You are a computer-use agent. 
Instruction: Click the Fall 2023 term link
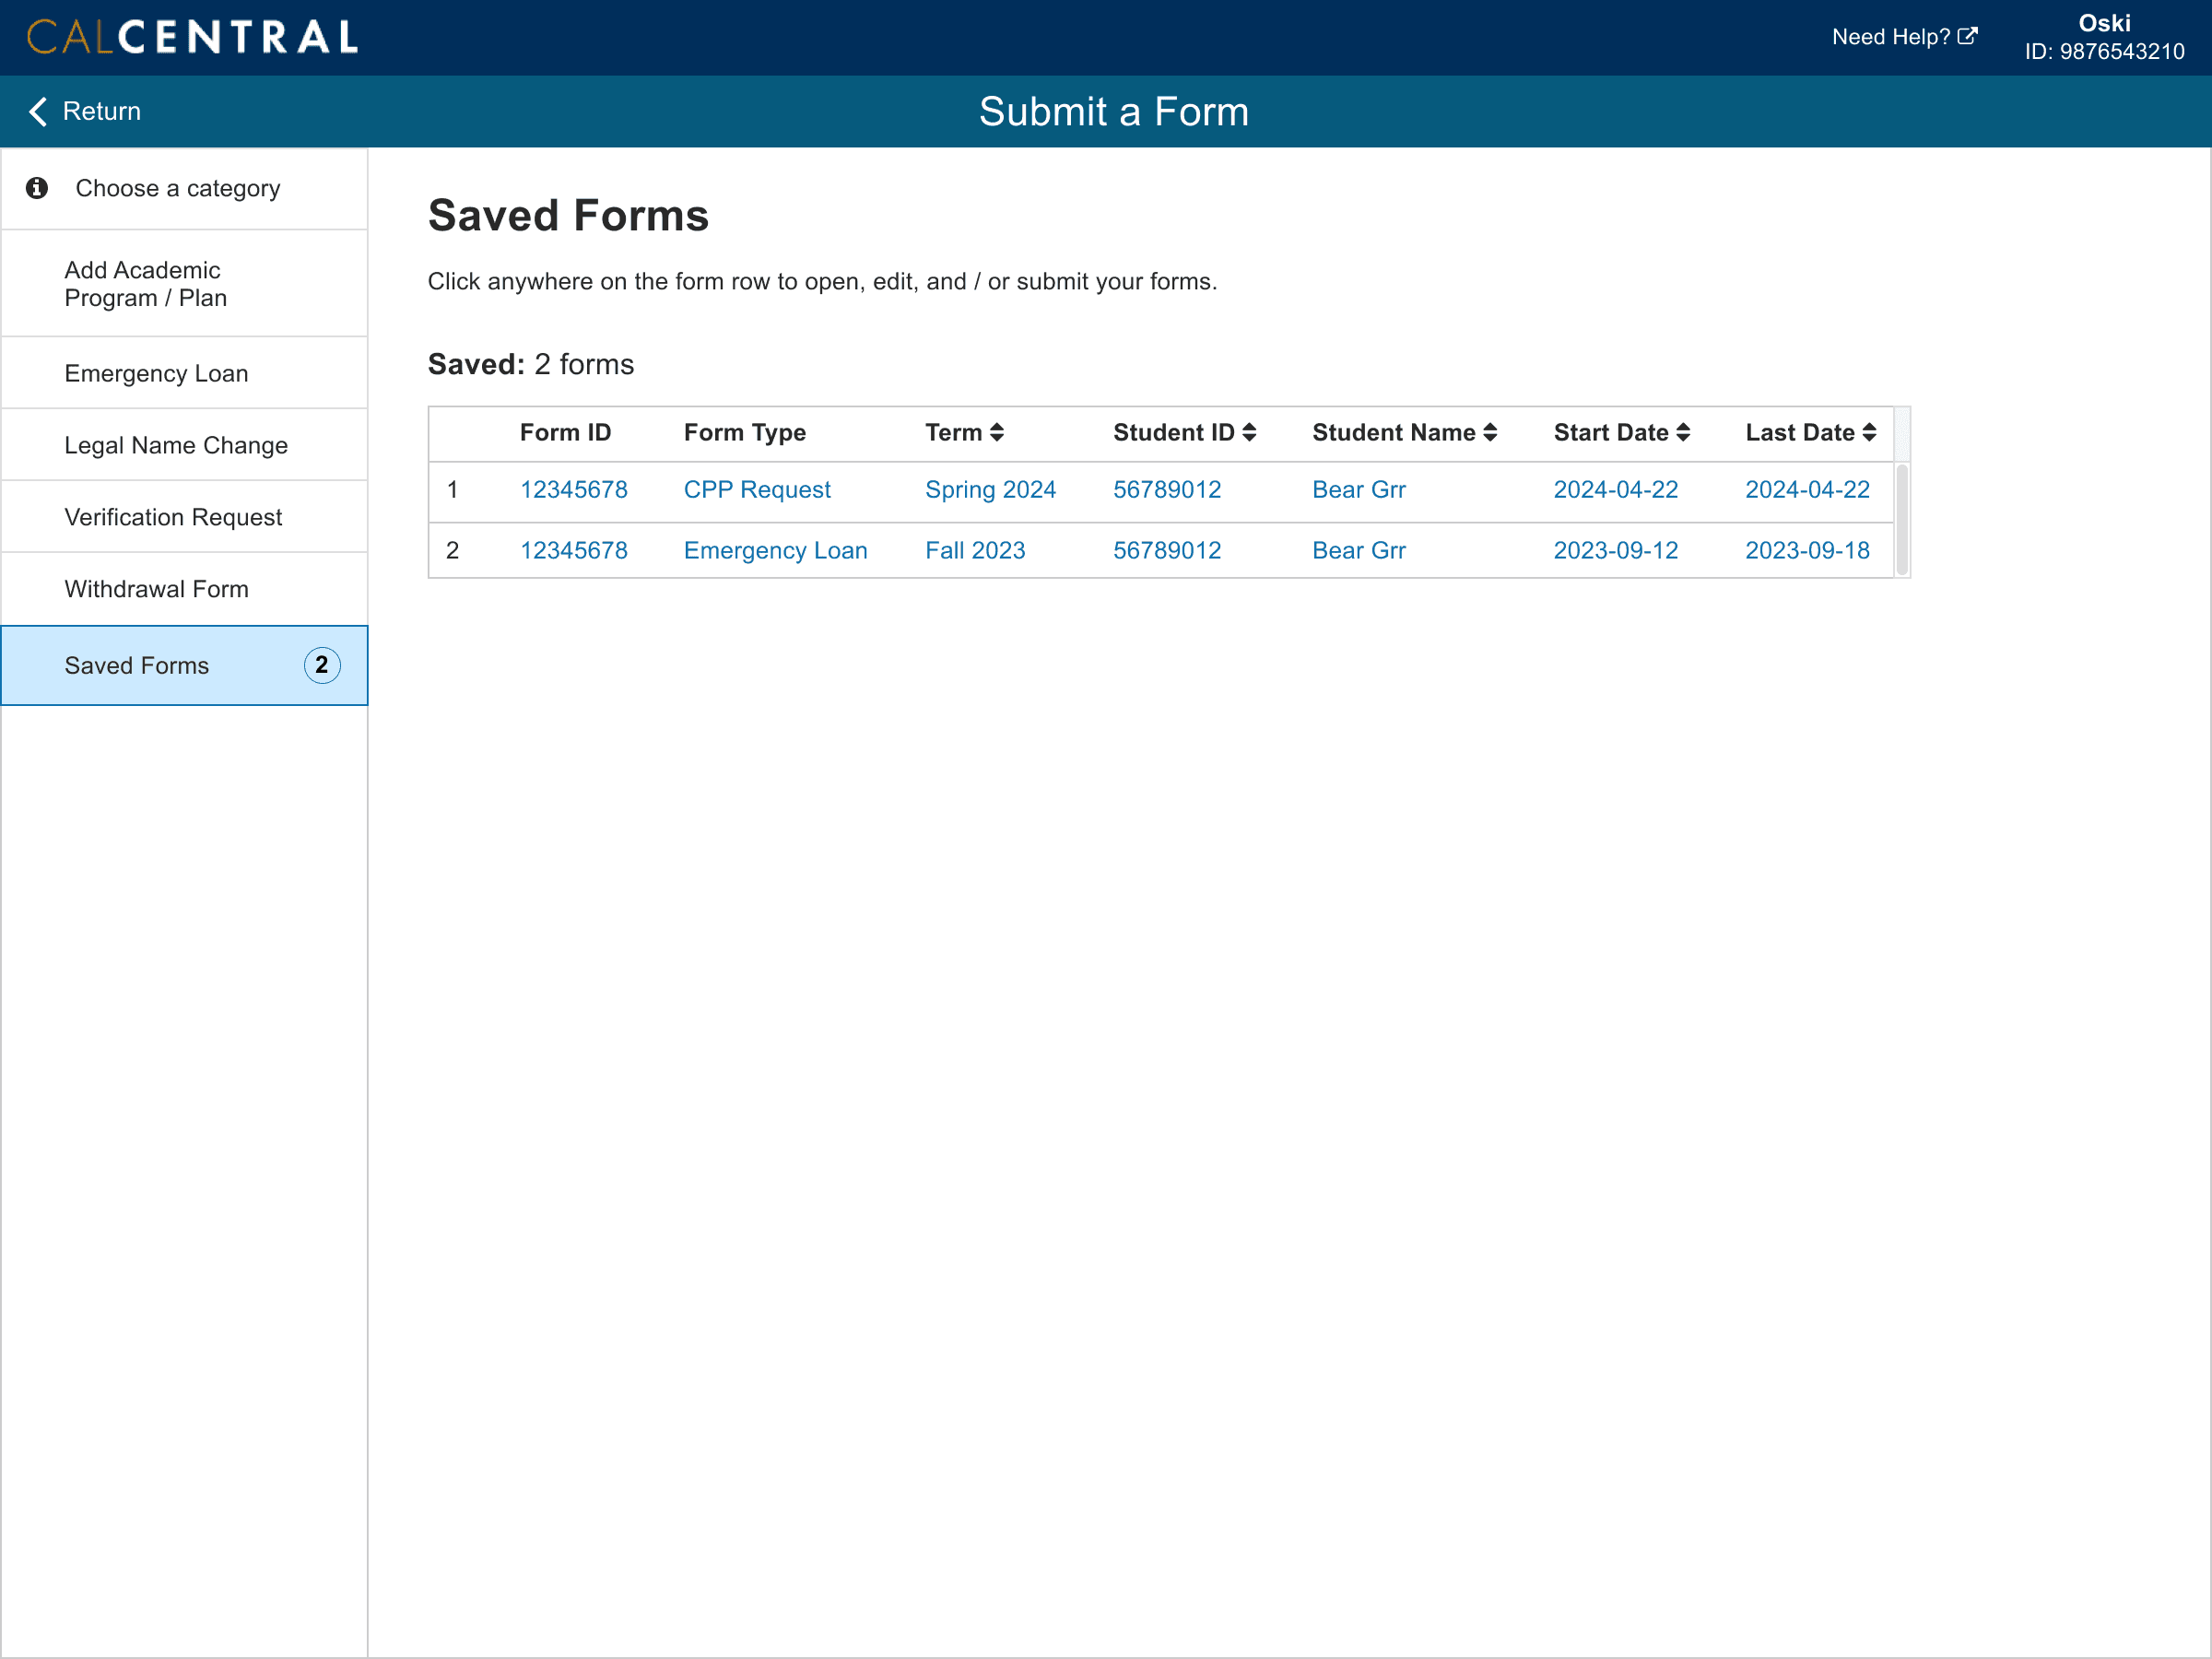pyautogui.click(x=975, y=550)
